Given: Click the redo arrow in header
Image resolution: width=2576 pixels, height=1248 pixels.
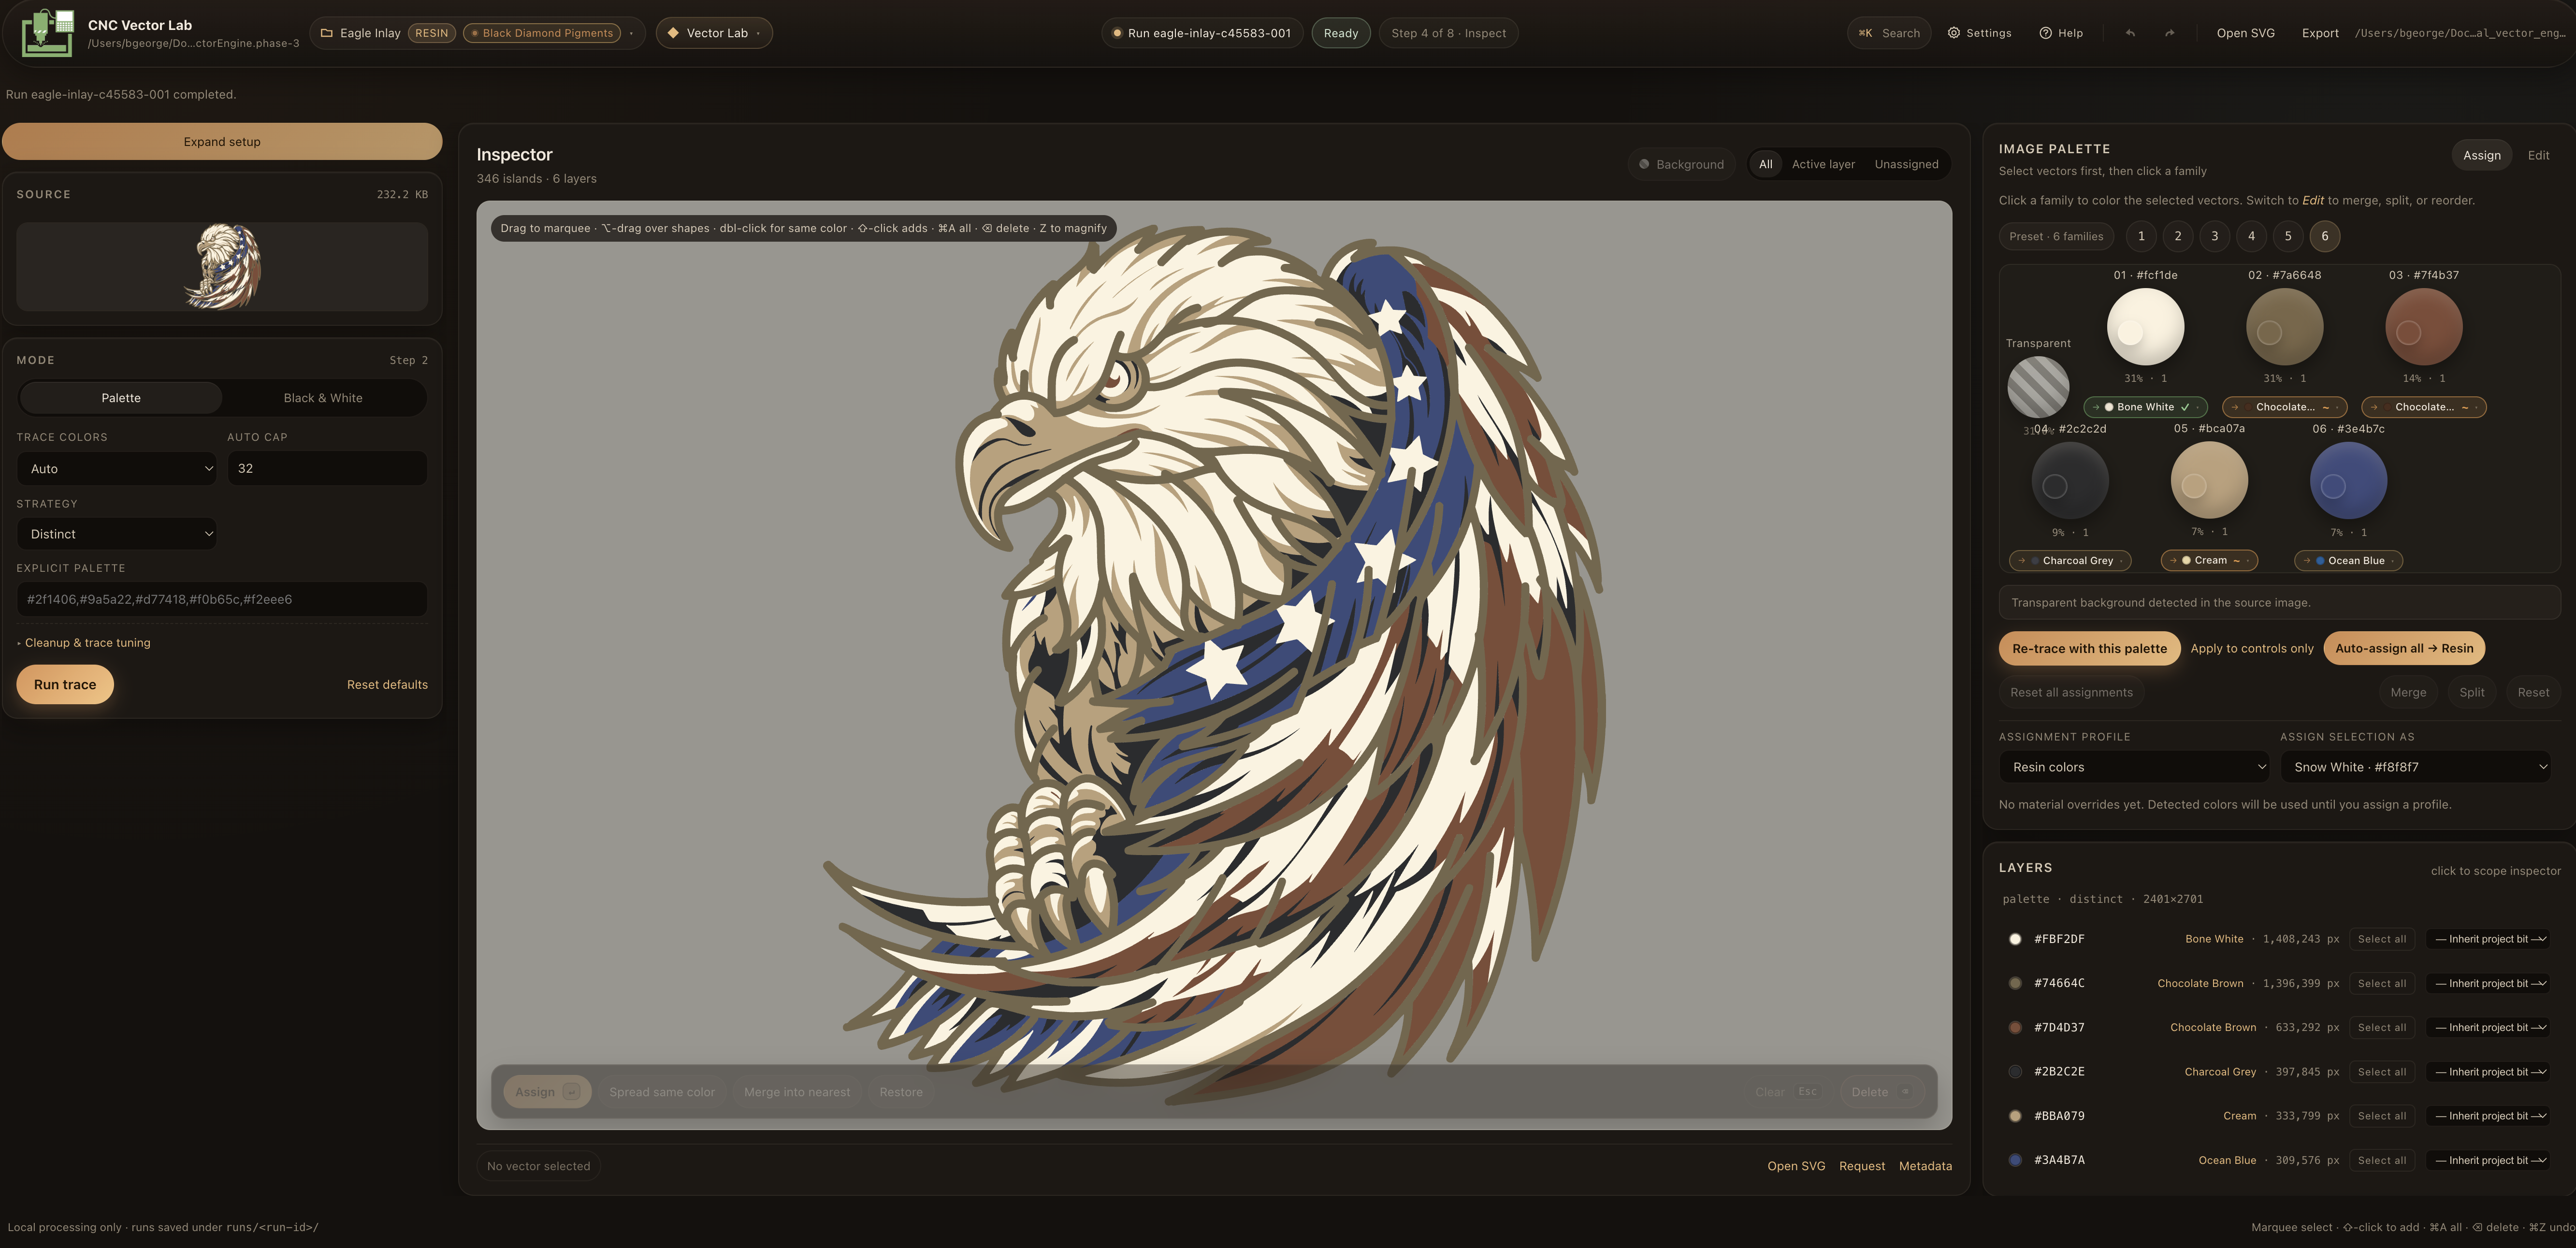Looking at the screenshot, I should point(2169,33).
